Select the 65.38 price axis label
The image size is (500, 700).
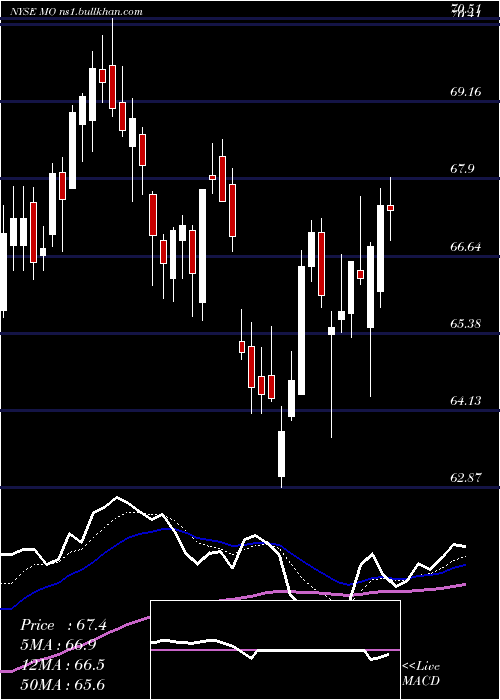[x=466, y=323]
